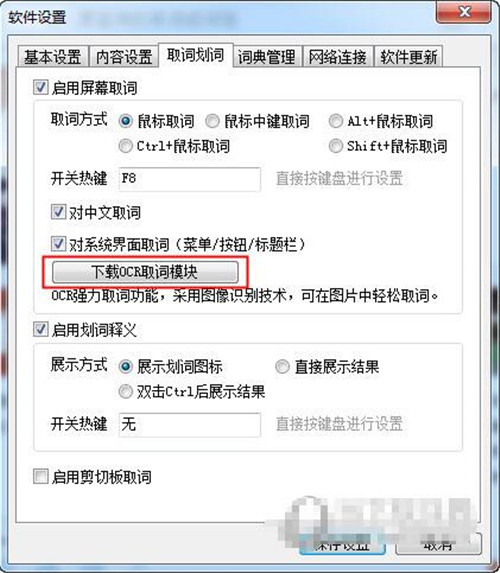Select 直接展示结果 display mode
The image size is (500, 573).
click(x=282, y=367)
